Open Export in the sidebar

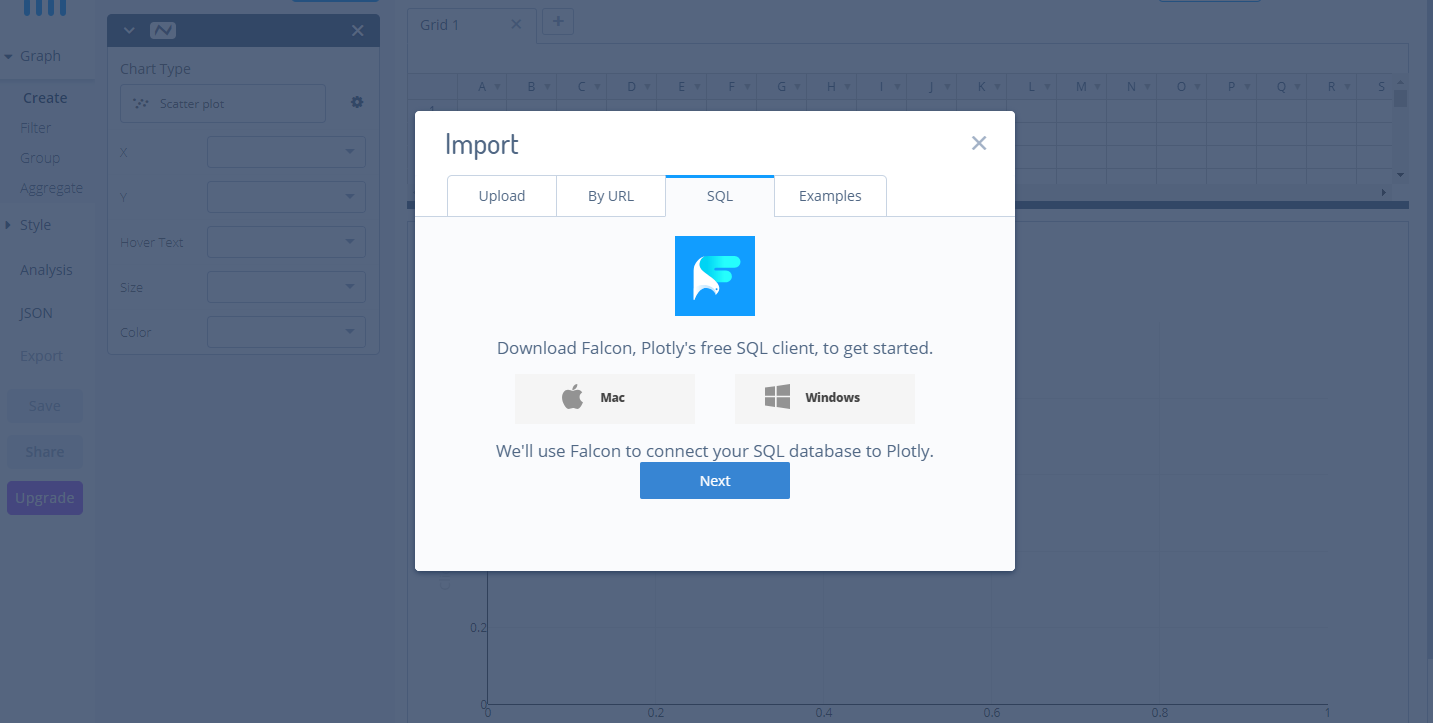coord(41,356)
